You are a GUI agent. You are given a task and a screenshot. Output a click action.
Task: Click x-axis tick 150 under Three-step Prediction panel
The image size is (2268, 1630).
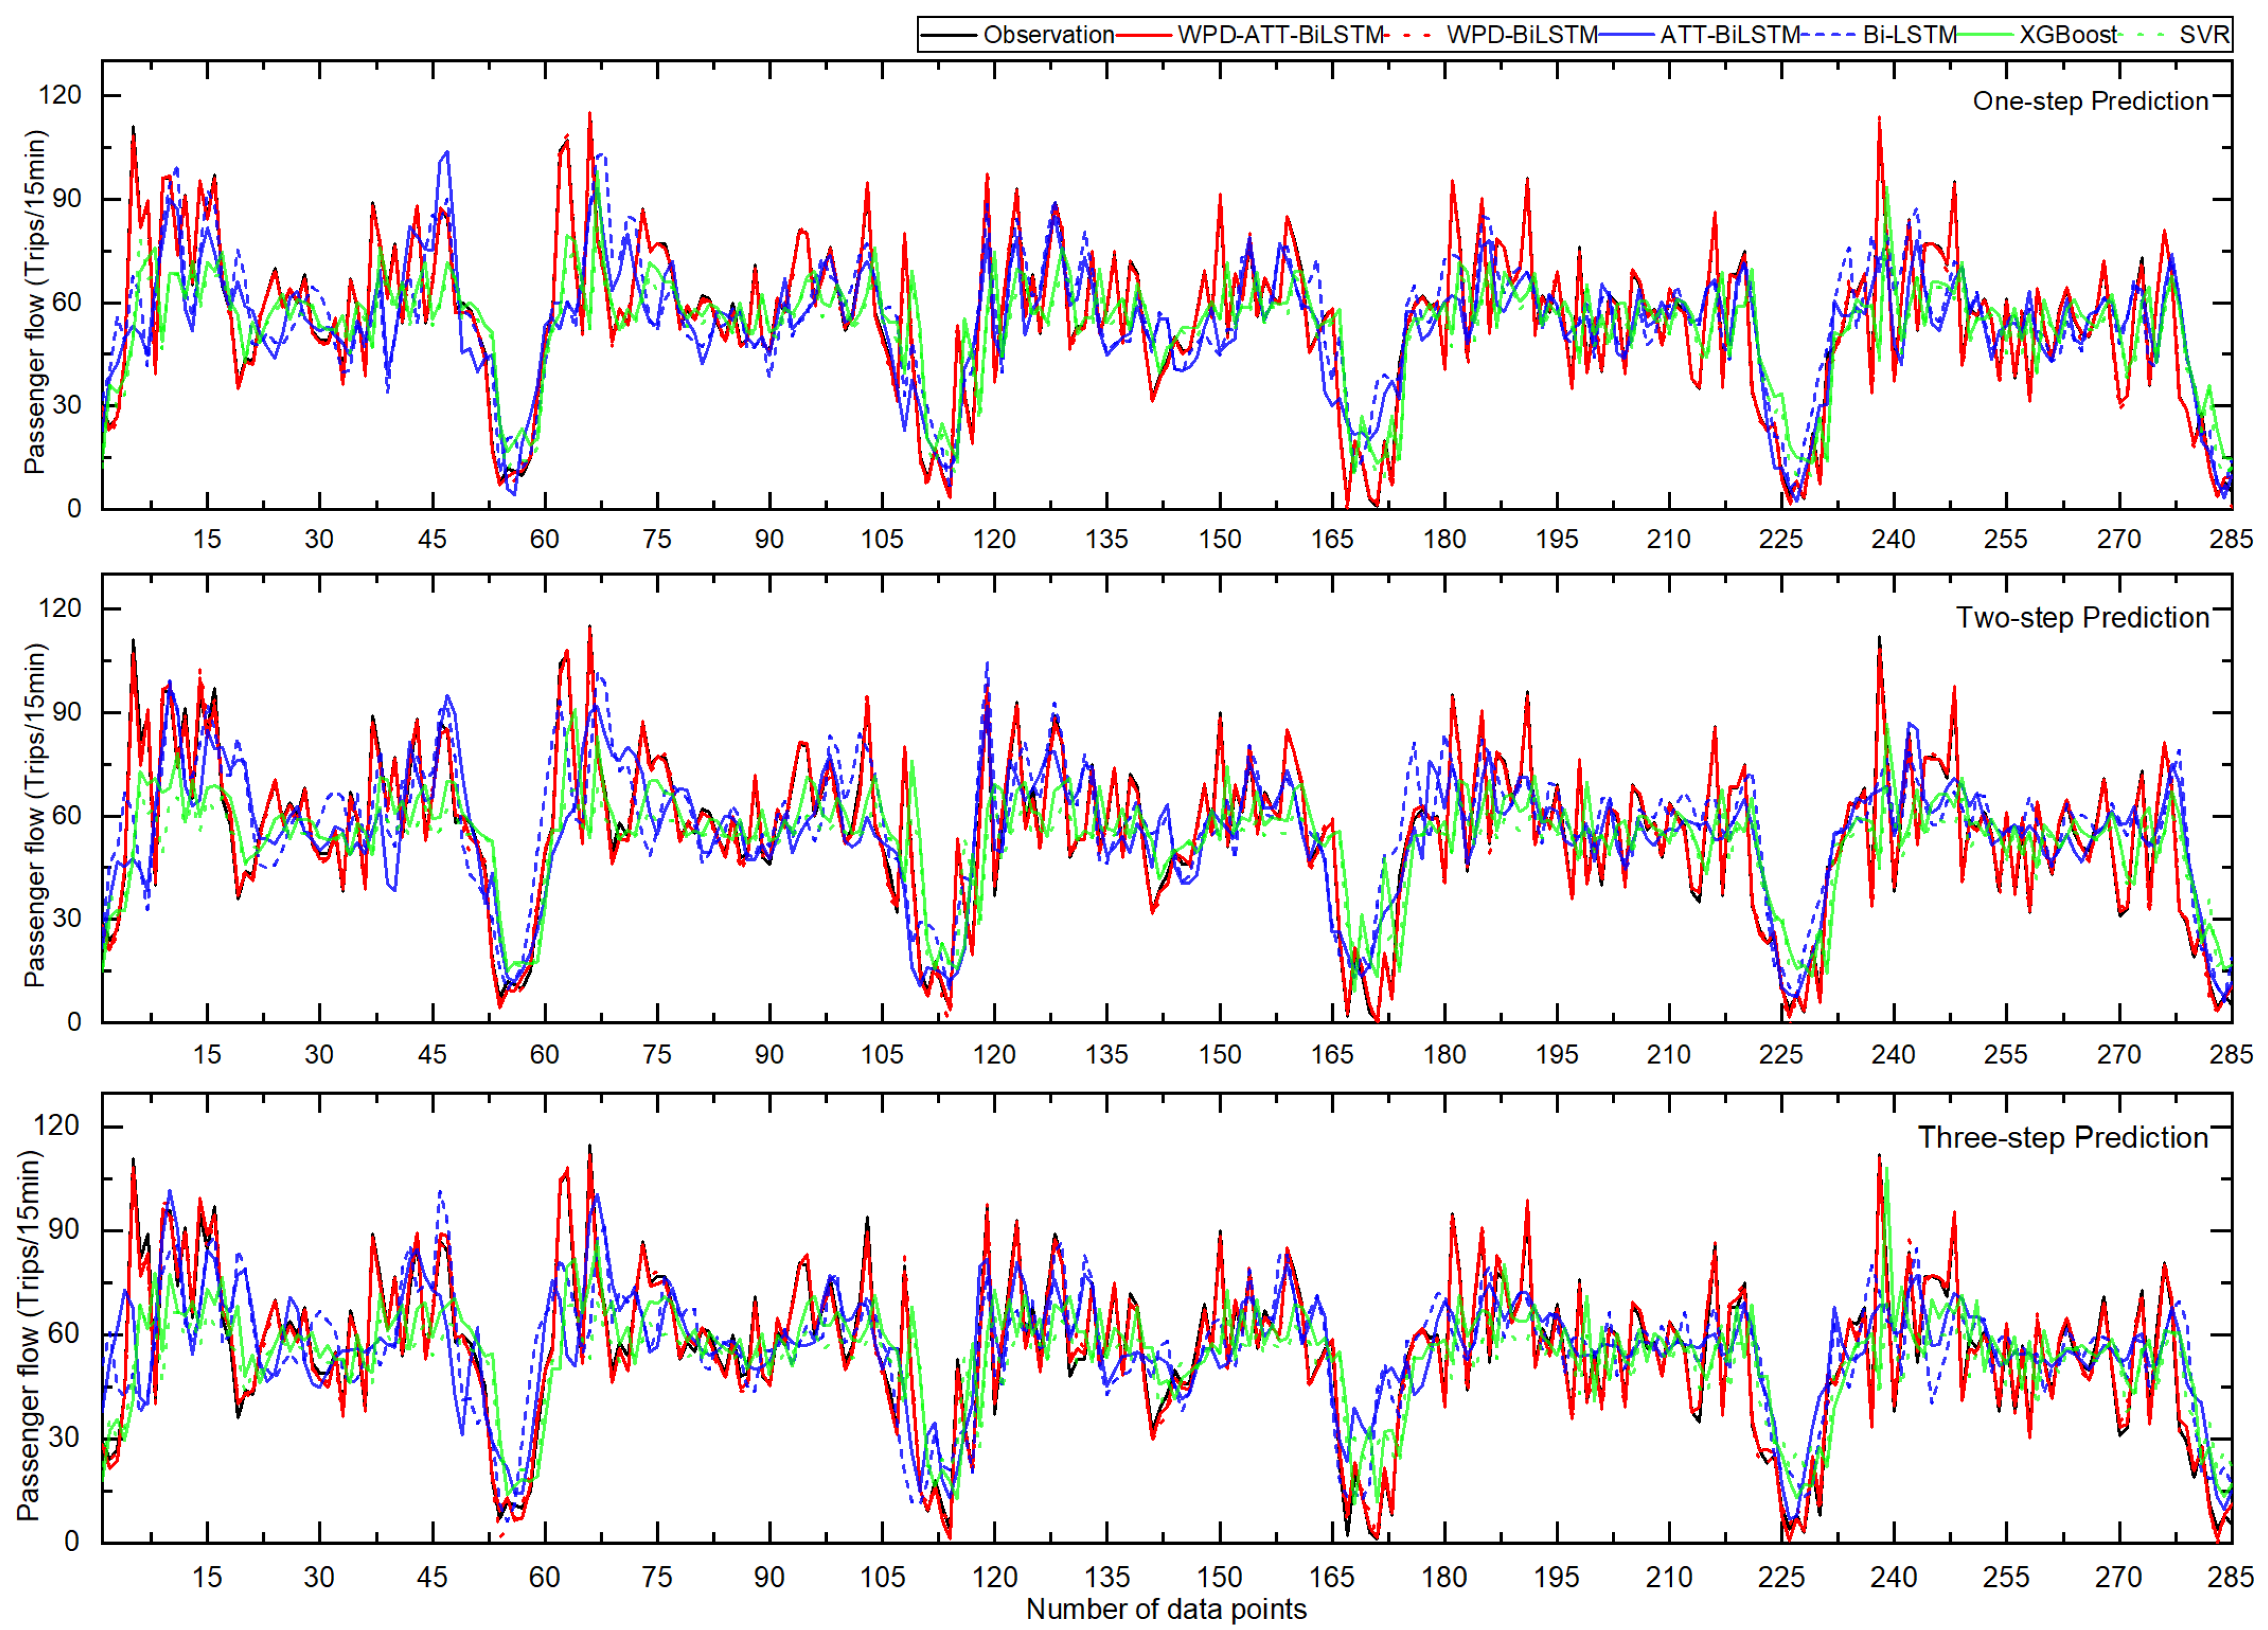click(x=1219, y=1577)
